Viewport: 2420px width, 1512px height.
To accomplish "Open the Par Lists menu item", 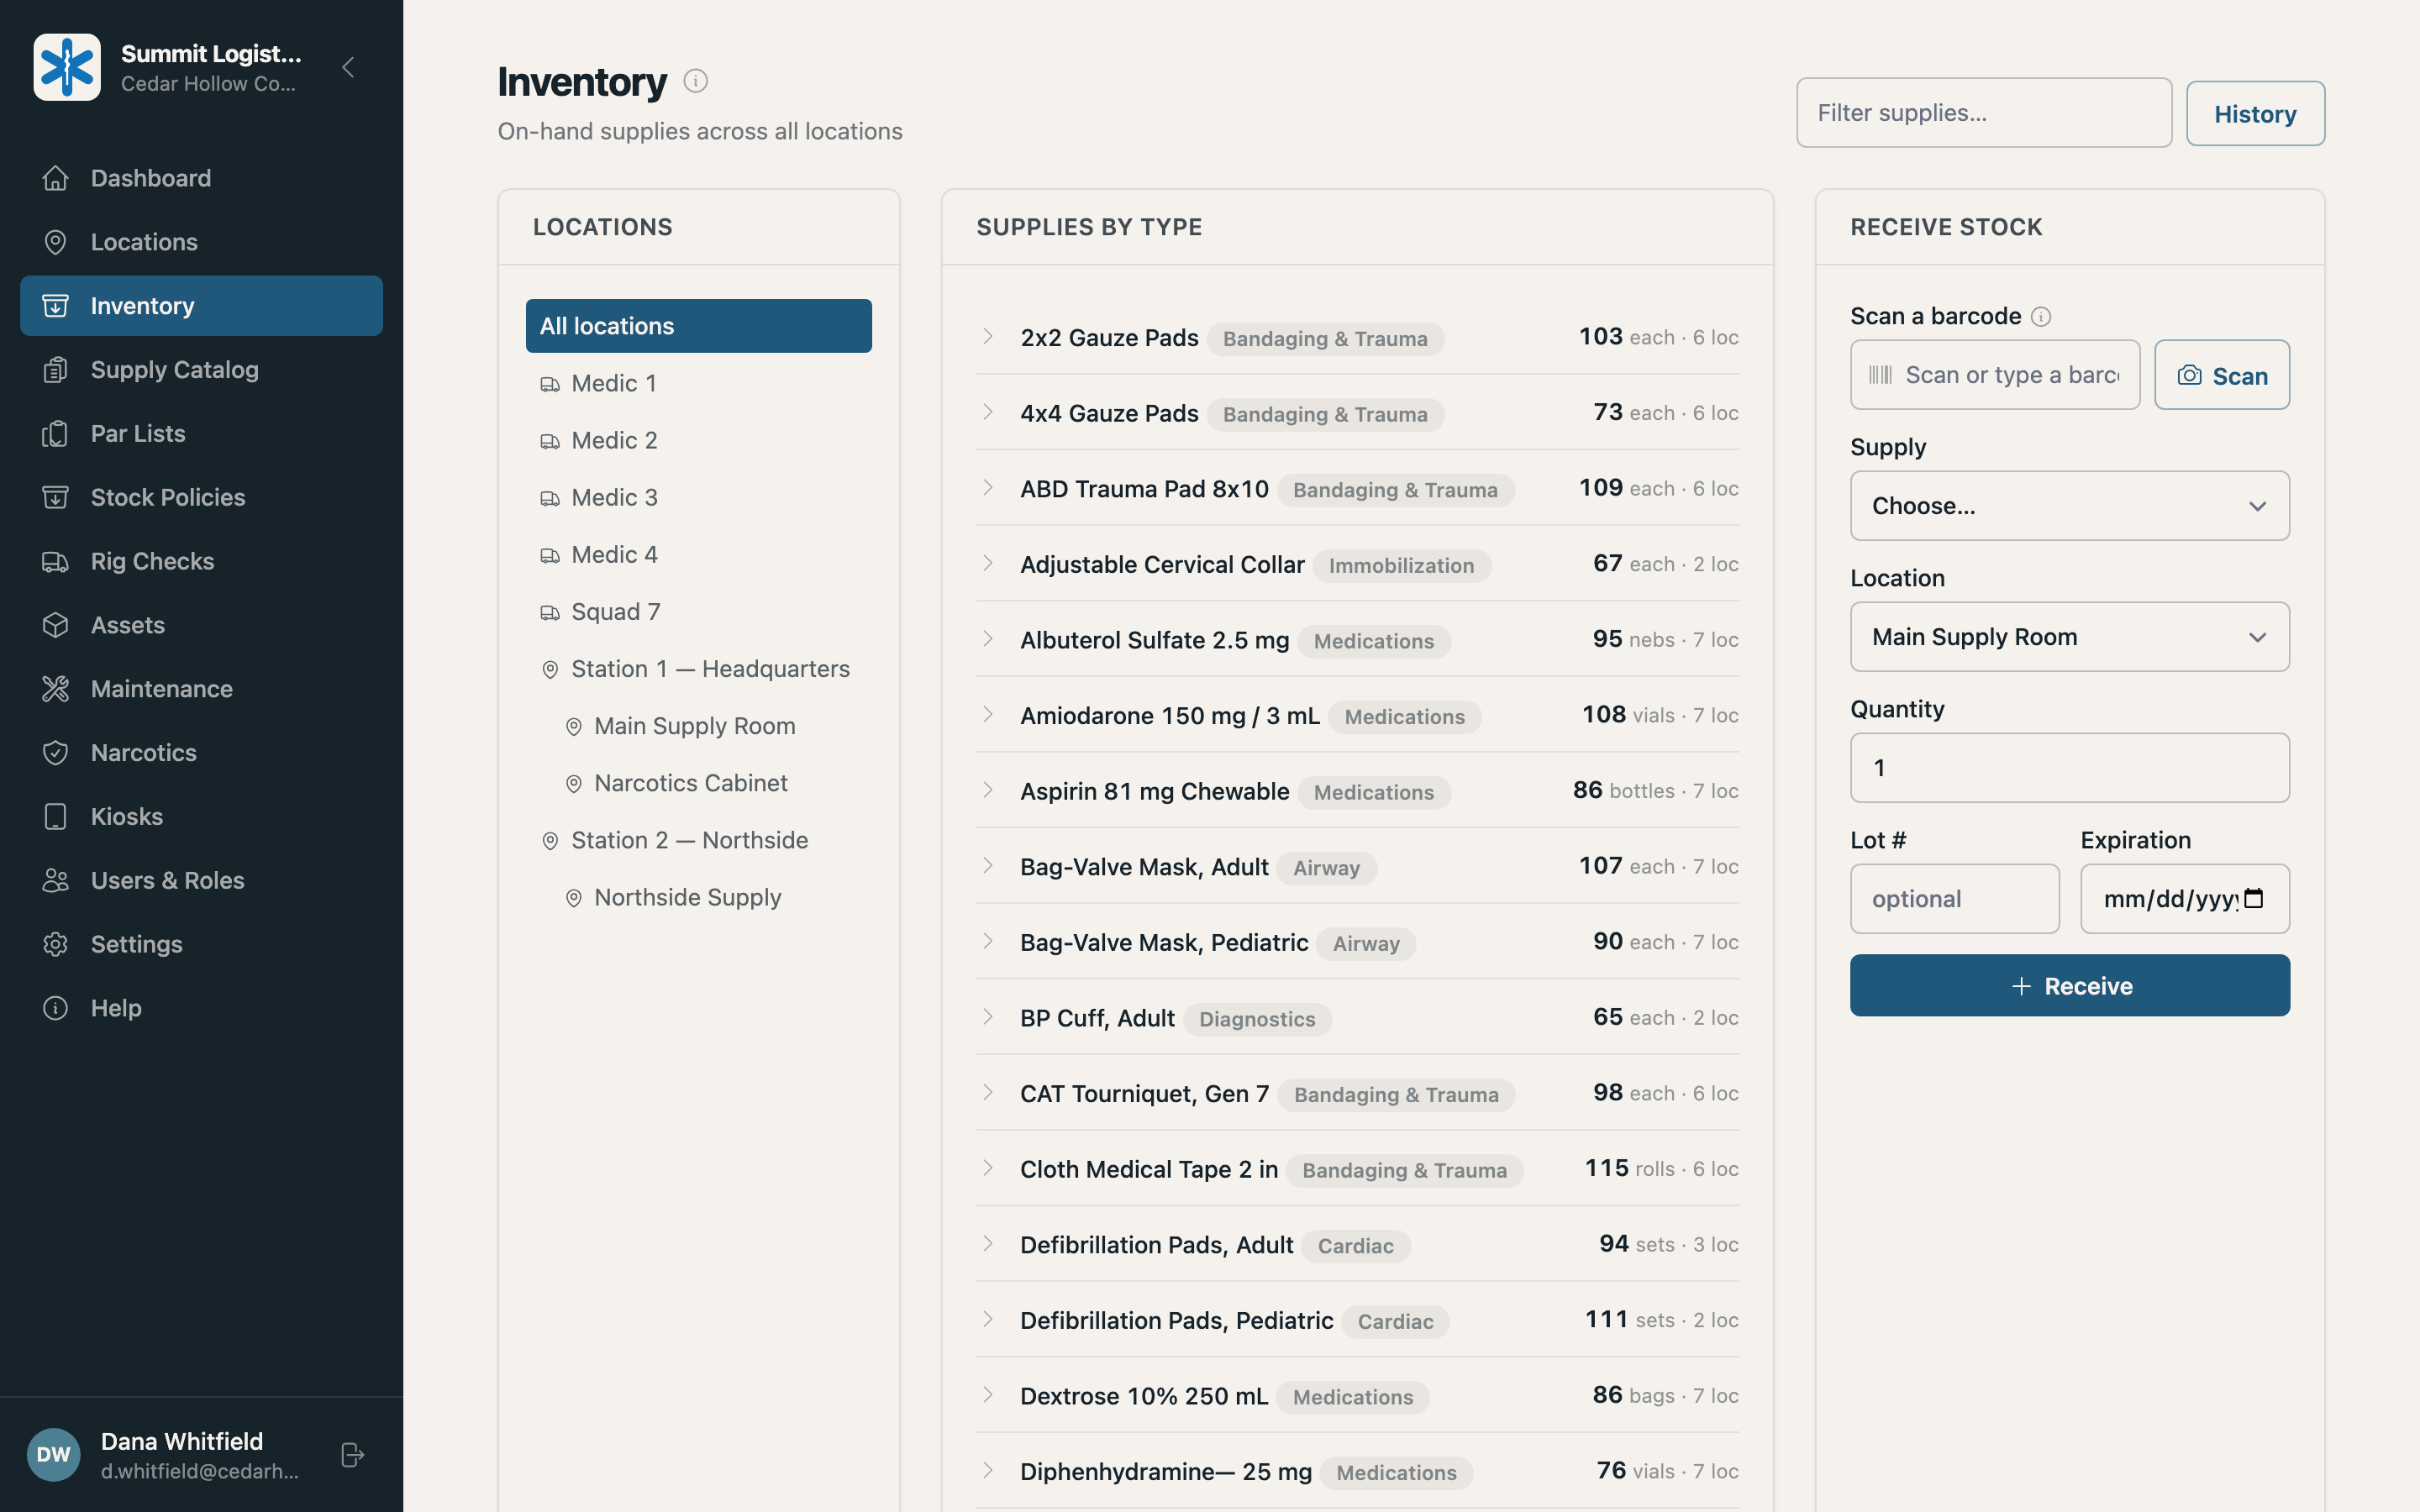I will pyautogui.click(x=201, y=434).
